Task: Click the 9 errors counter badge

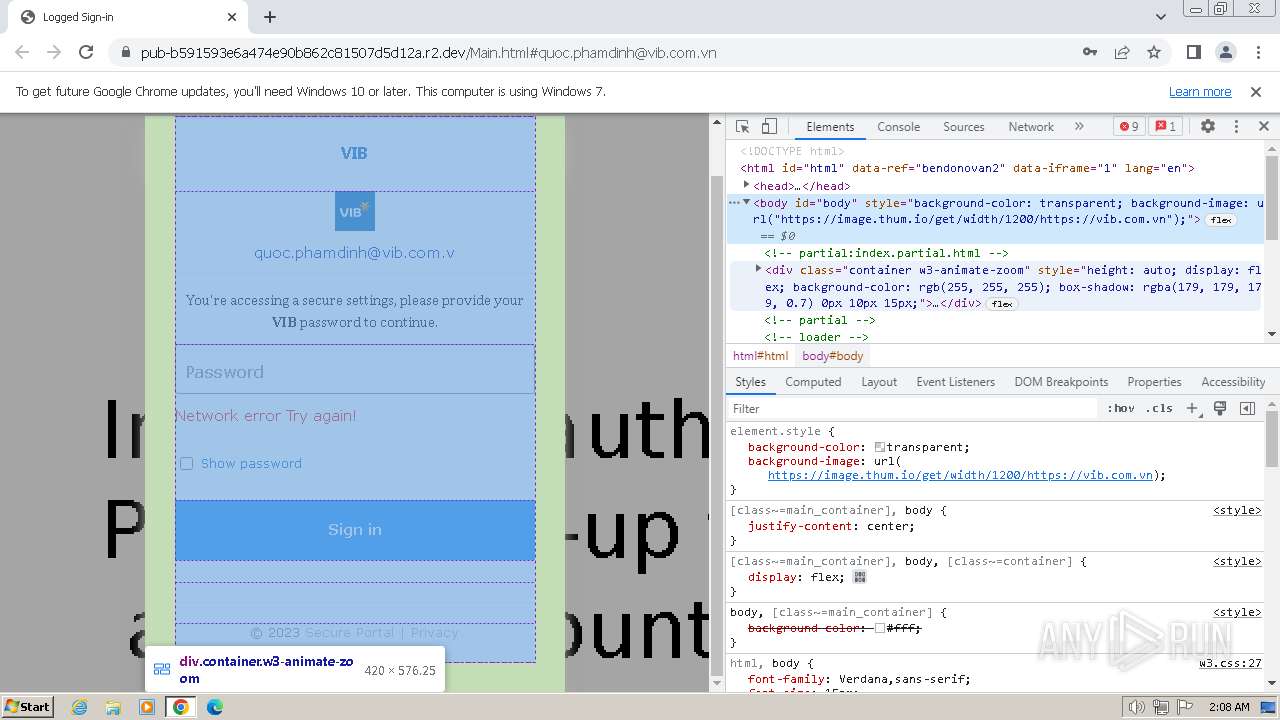Action: coord(1129,127)
